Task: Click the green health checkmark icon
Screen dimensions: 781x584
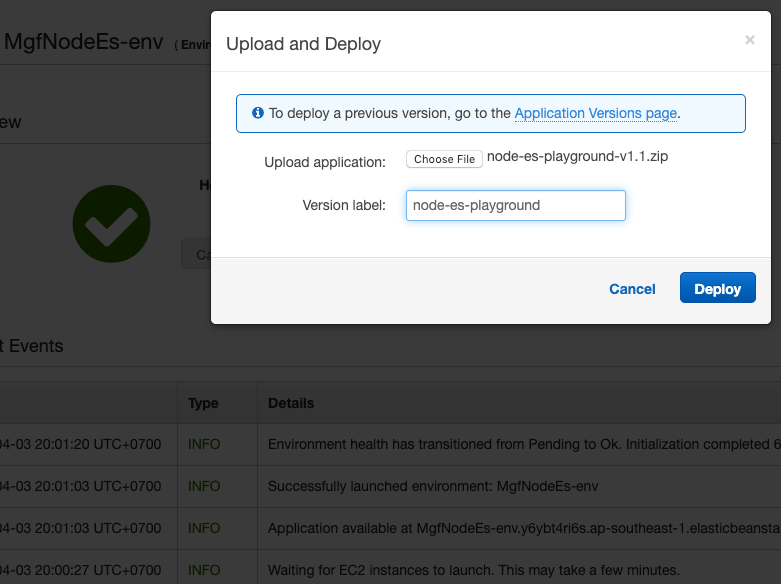Action: 111,225
